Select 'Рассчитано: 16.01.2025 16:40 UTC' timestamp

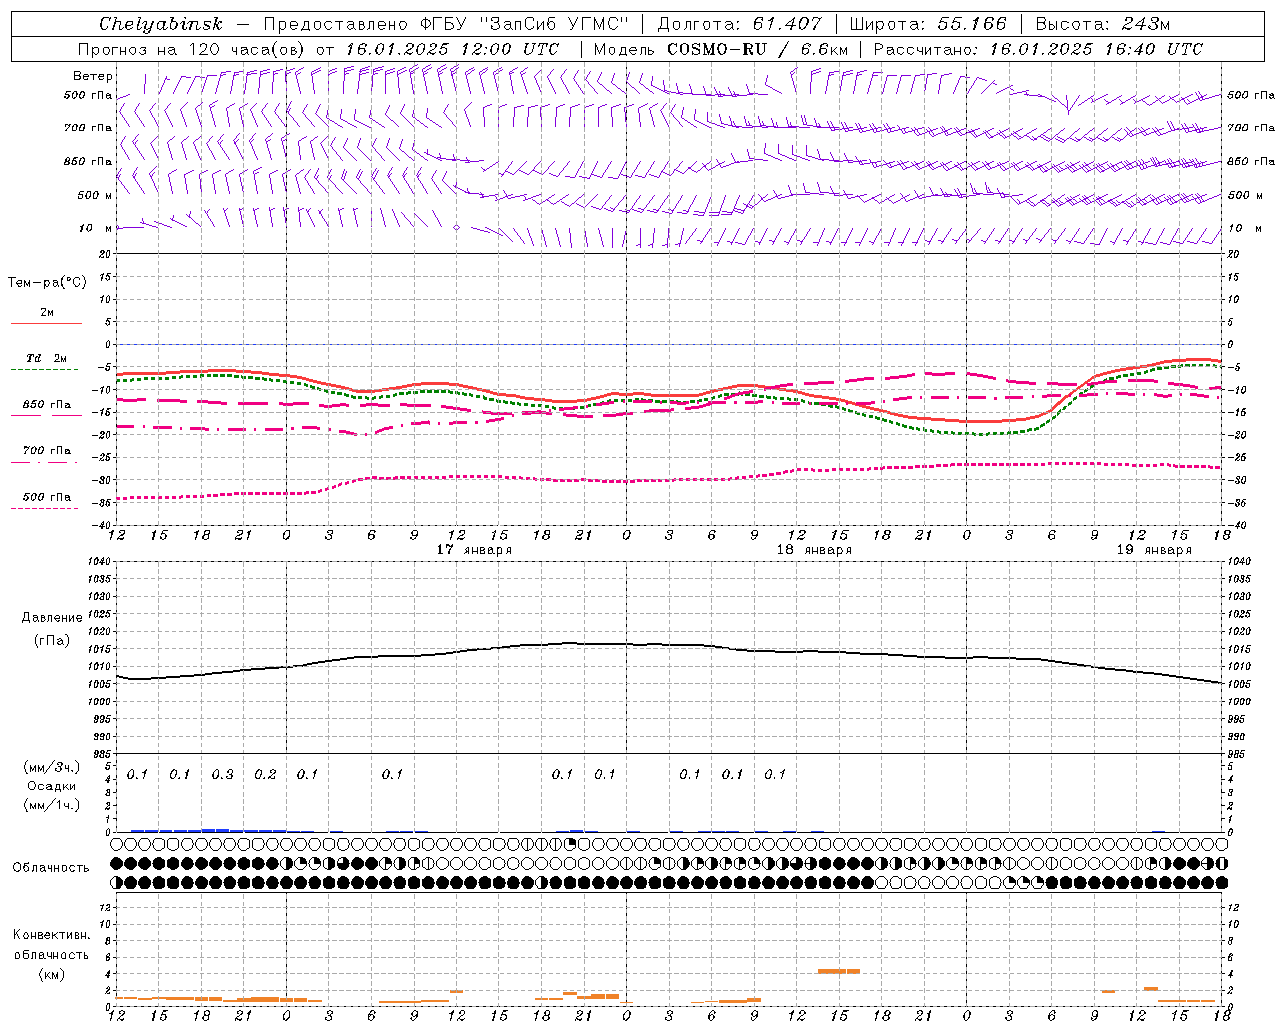tap(1038, 49)
